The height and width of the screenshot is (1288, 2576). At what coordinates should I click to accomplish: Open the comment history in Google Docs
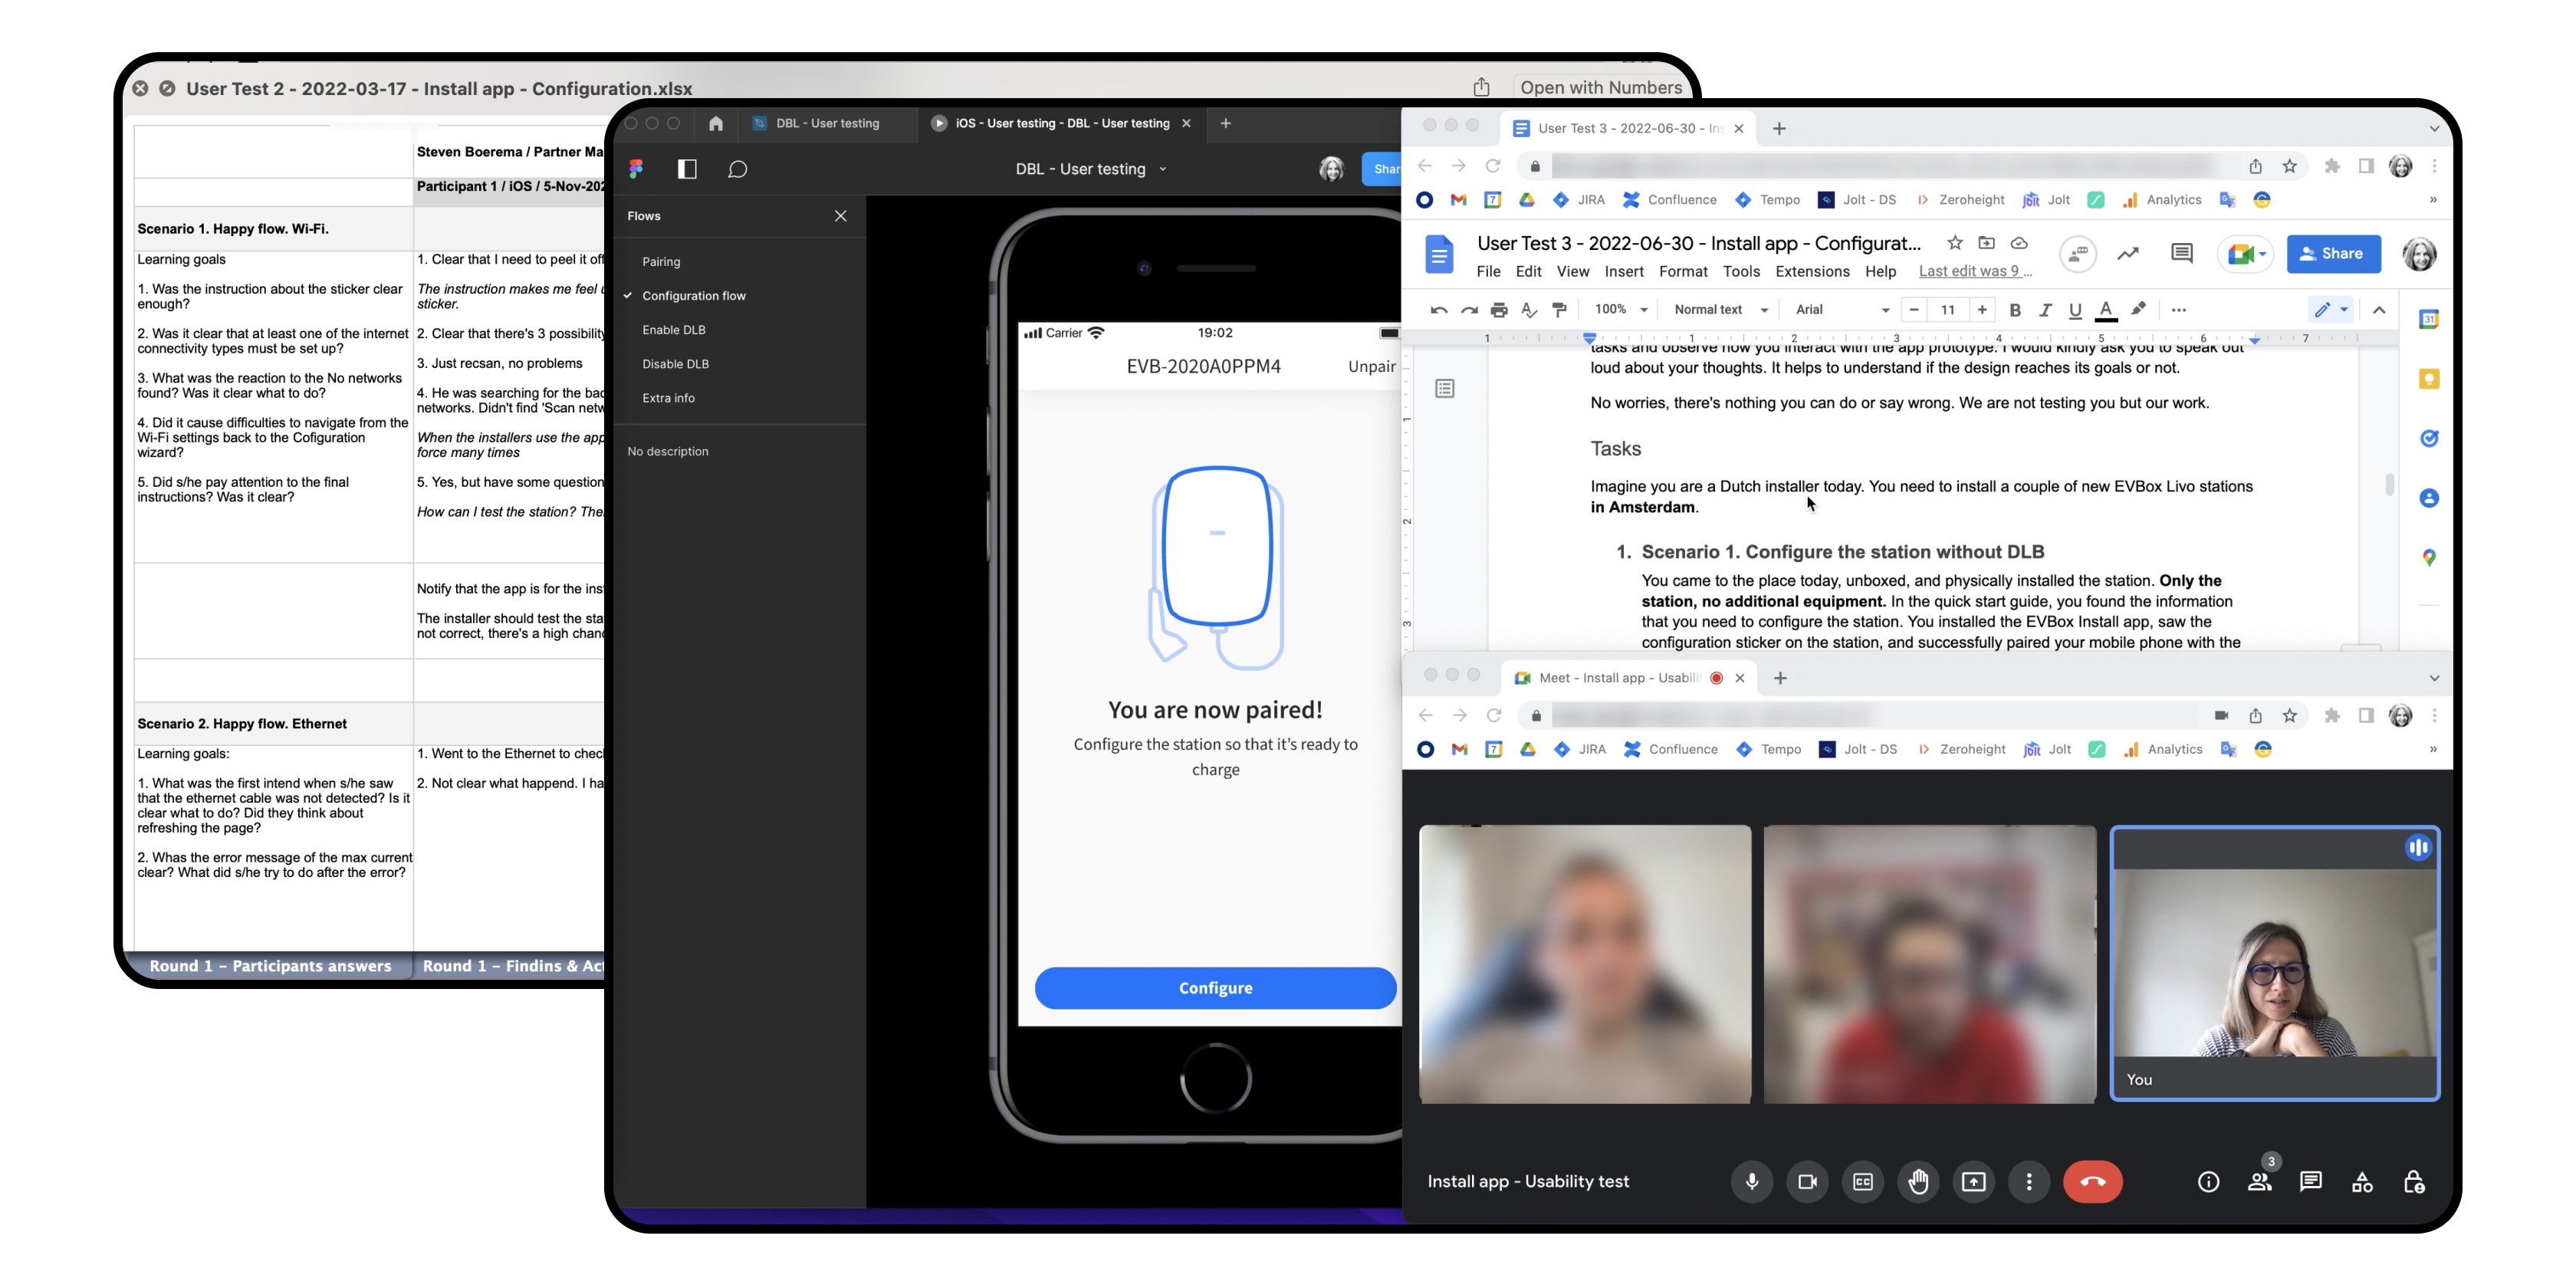(2182, 254)
